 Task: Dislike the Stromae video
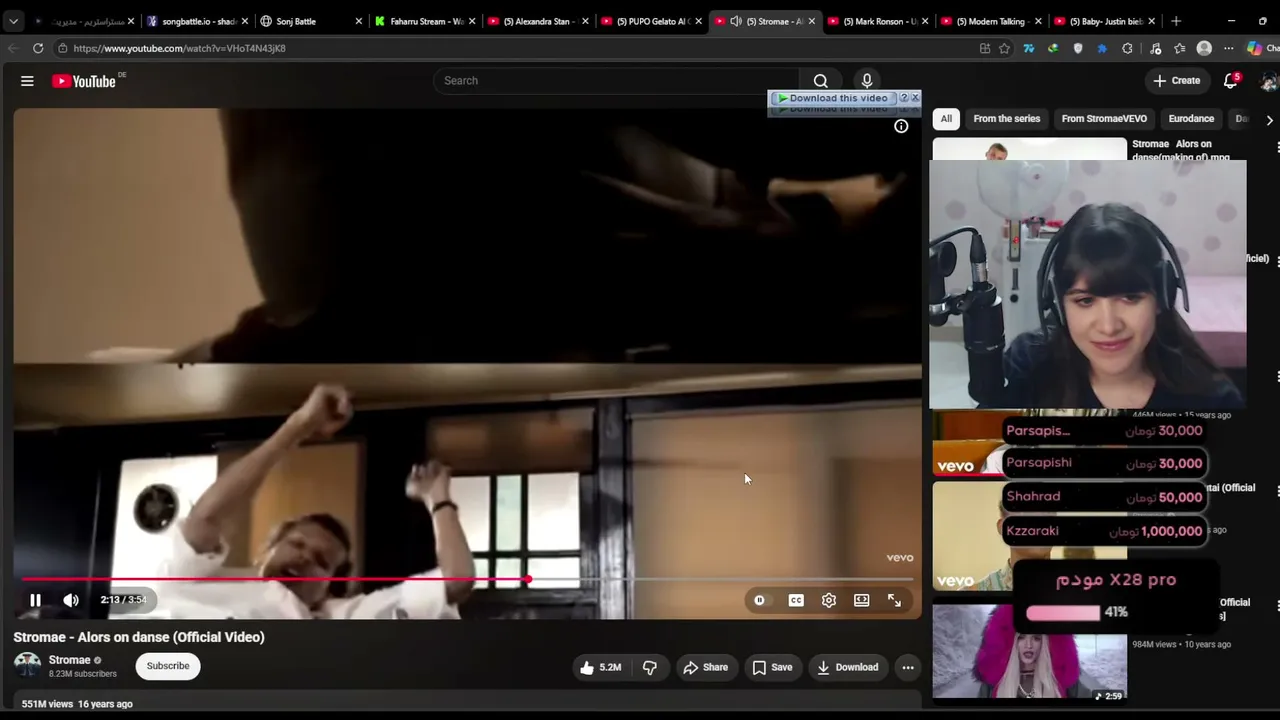pos(650,667)
